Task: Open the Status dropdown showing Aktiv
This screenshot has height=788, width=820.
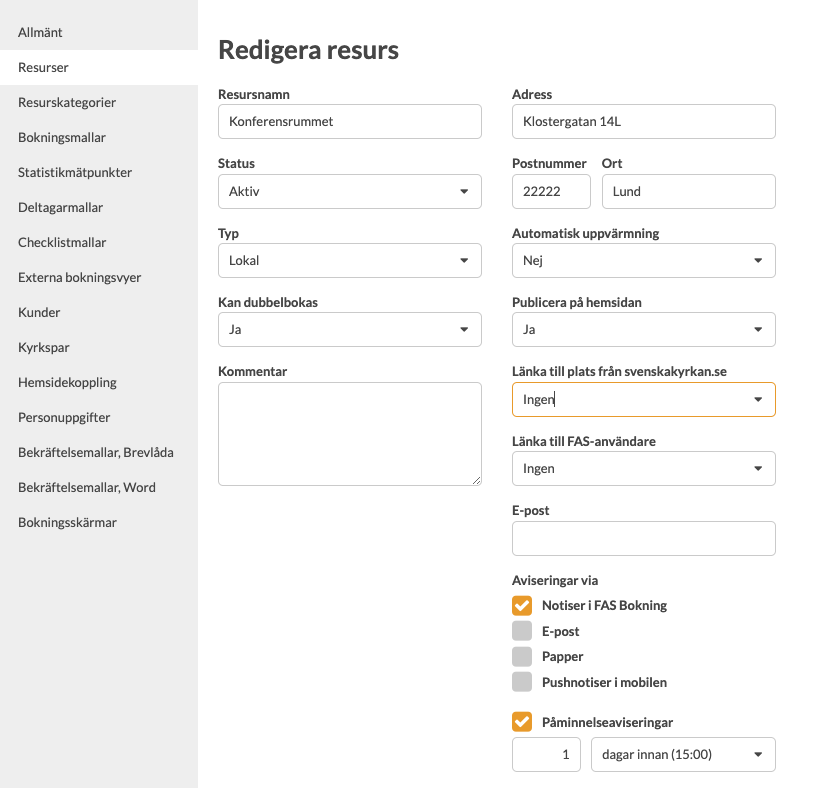Action: (350, 191)
